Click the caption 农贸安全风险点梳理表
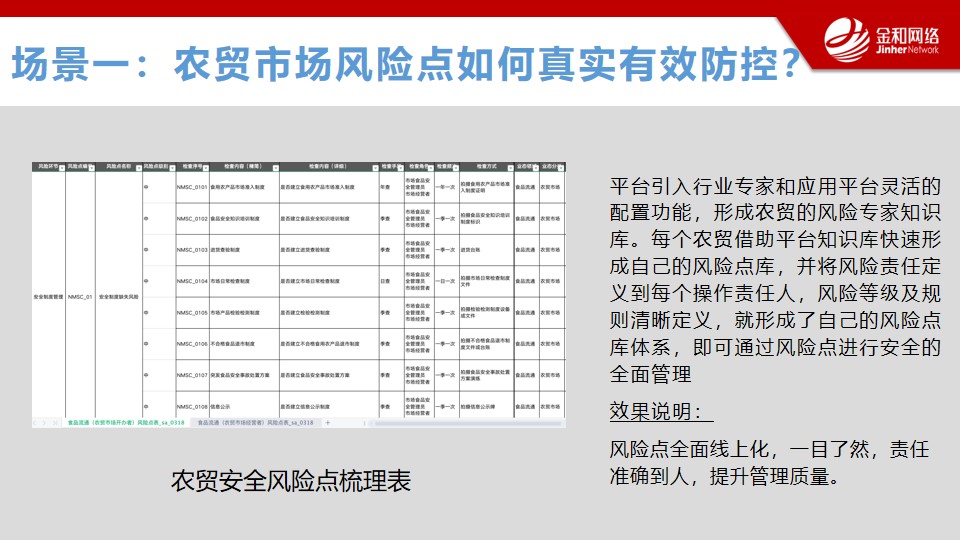The image size is (960, 540). click(x=291, y=481)
